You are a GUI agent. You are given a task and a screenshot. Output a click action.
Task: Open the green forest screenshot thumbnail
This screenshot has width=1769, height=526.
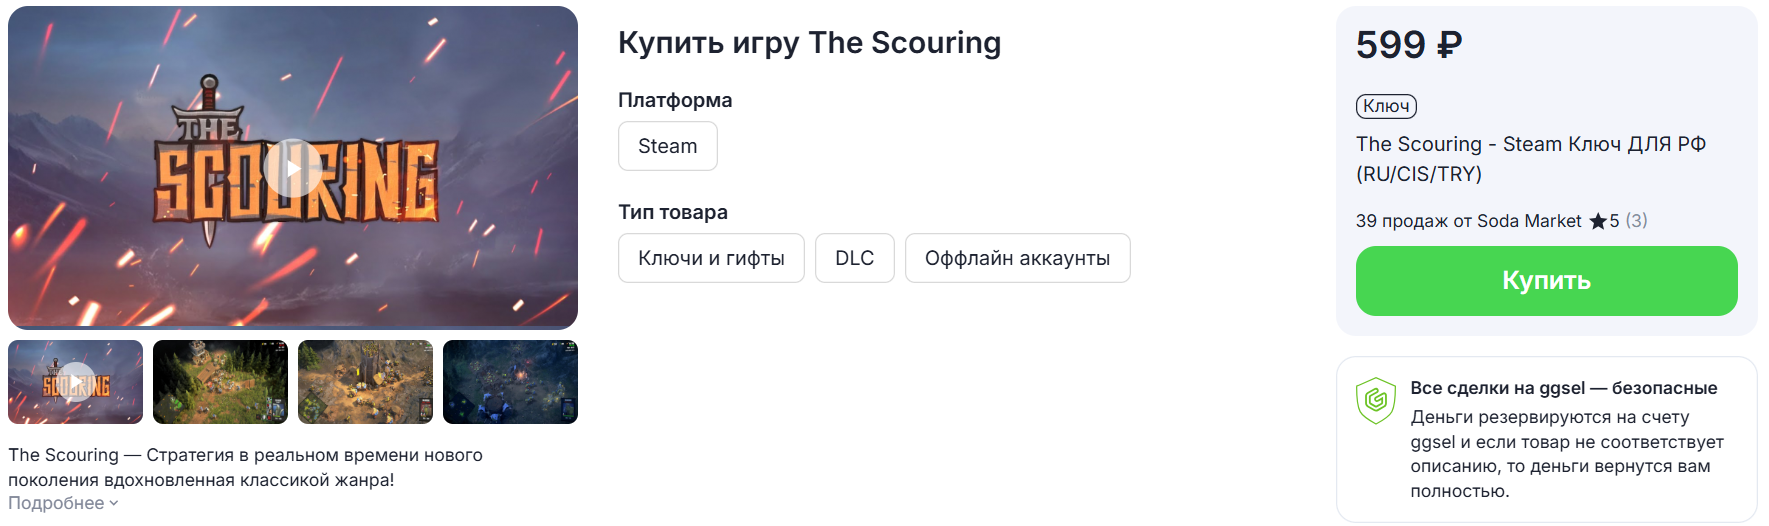coord(220,382)
